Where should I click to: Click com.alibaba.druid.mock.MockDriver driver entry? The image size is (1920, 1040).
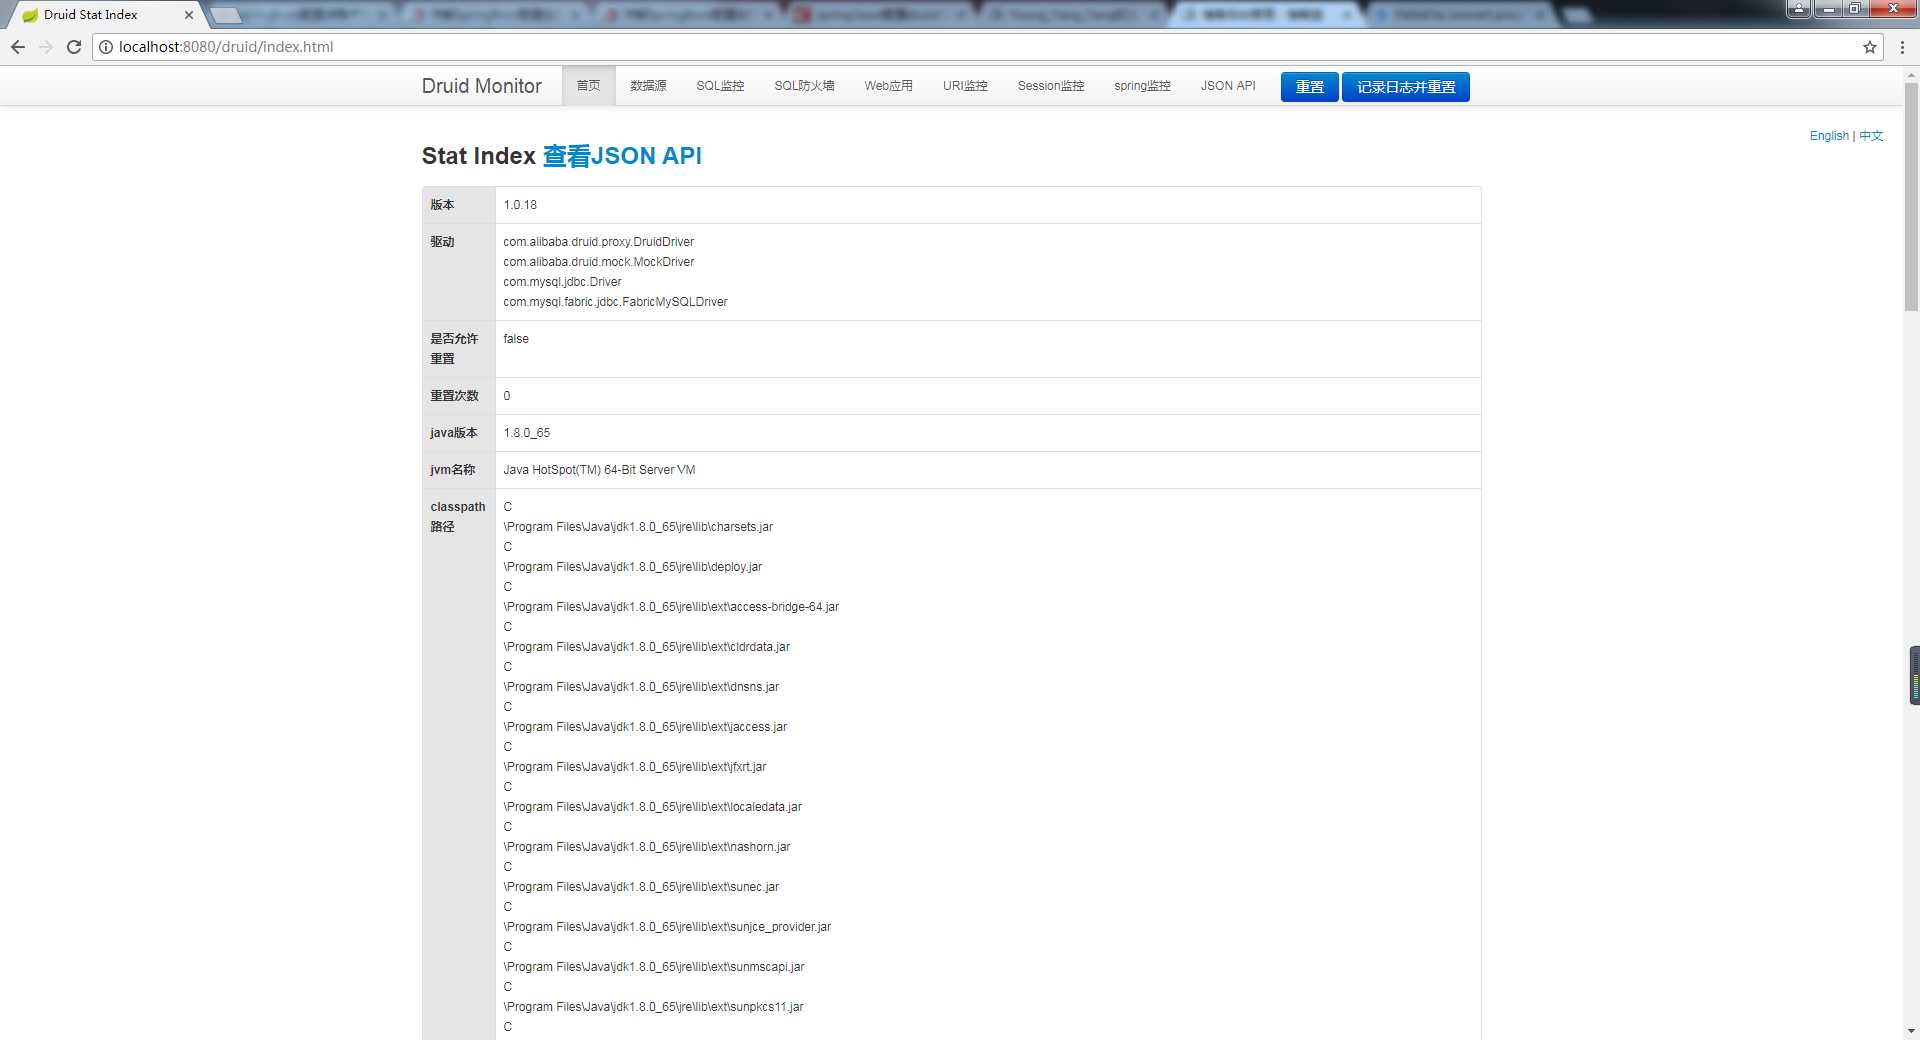[598, 262]
